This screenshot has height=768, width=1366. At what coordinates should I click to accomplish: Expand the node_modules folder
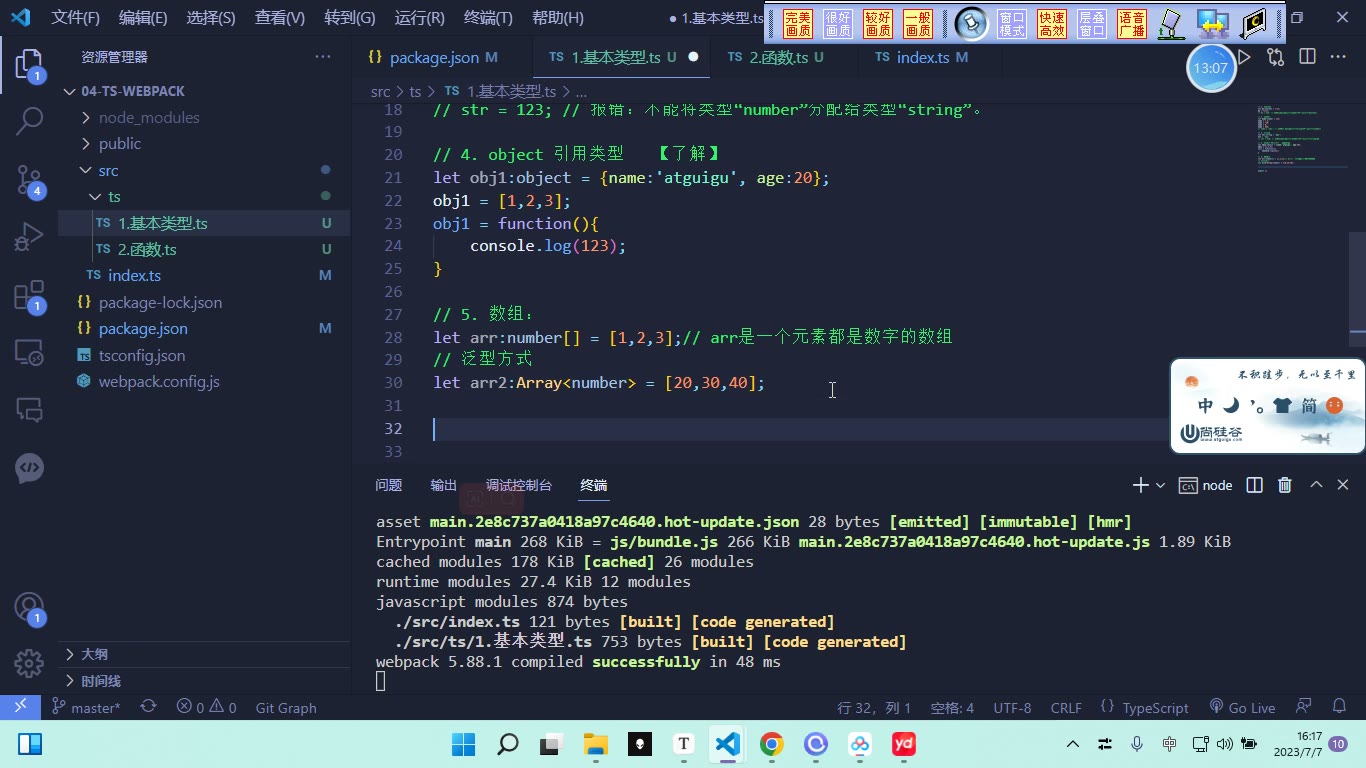pyautogui.click(x=149, y=117)
